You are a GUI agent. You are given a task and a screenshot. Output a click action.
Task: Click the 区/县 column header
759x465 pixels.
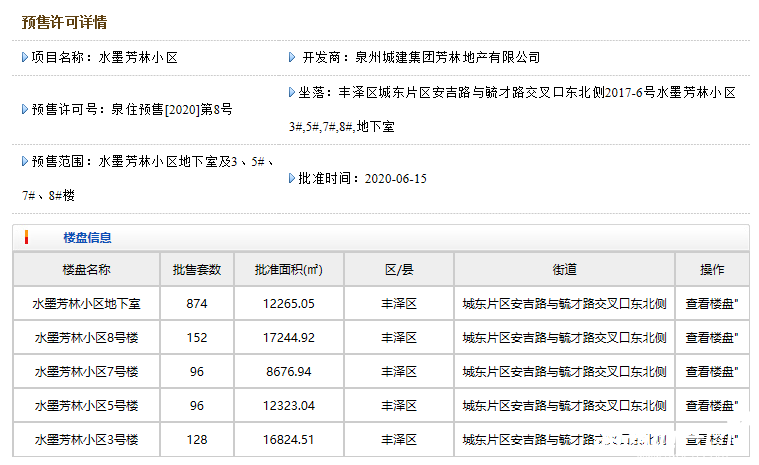coord(399,270)
